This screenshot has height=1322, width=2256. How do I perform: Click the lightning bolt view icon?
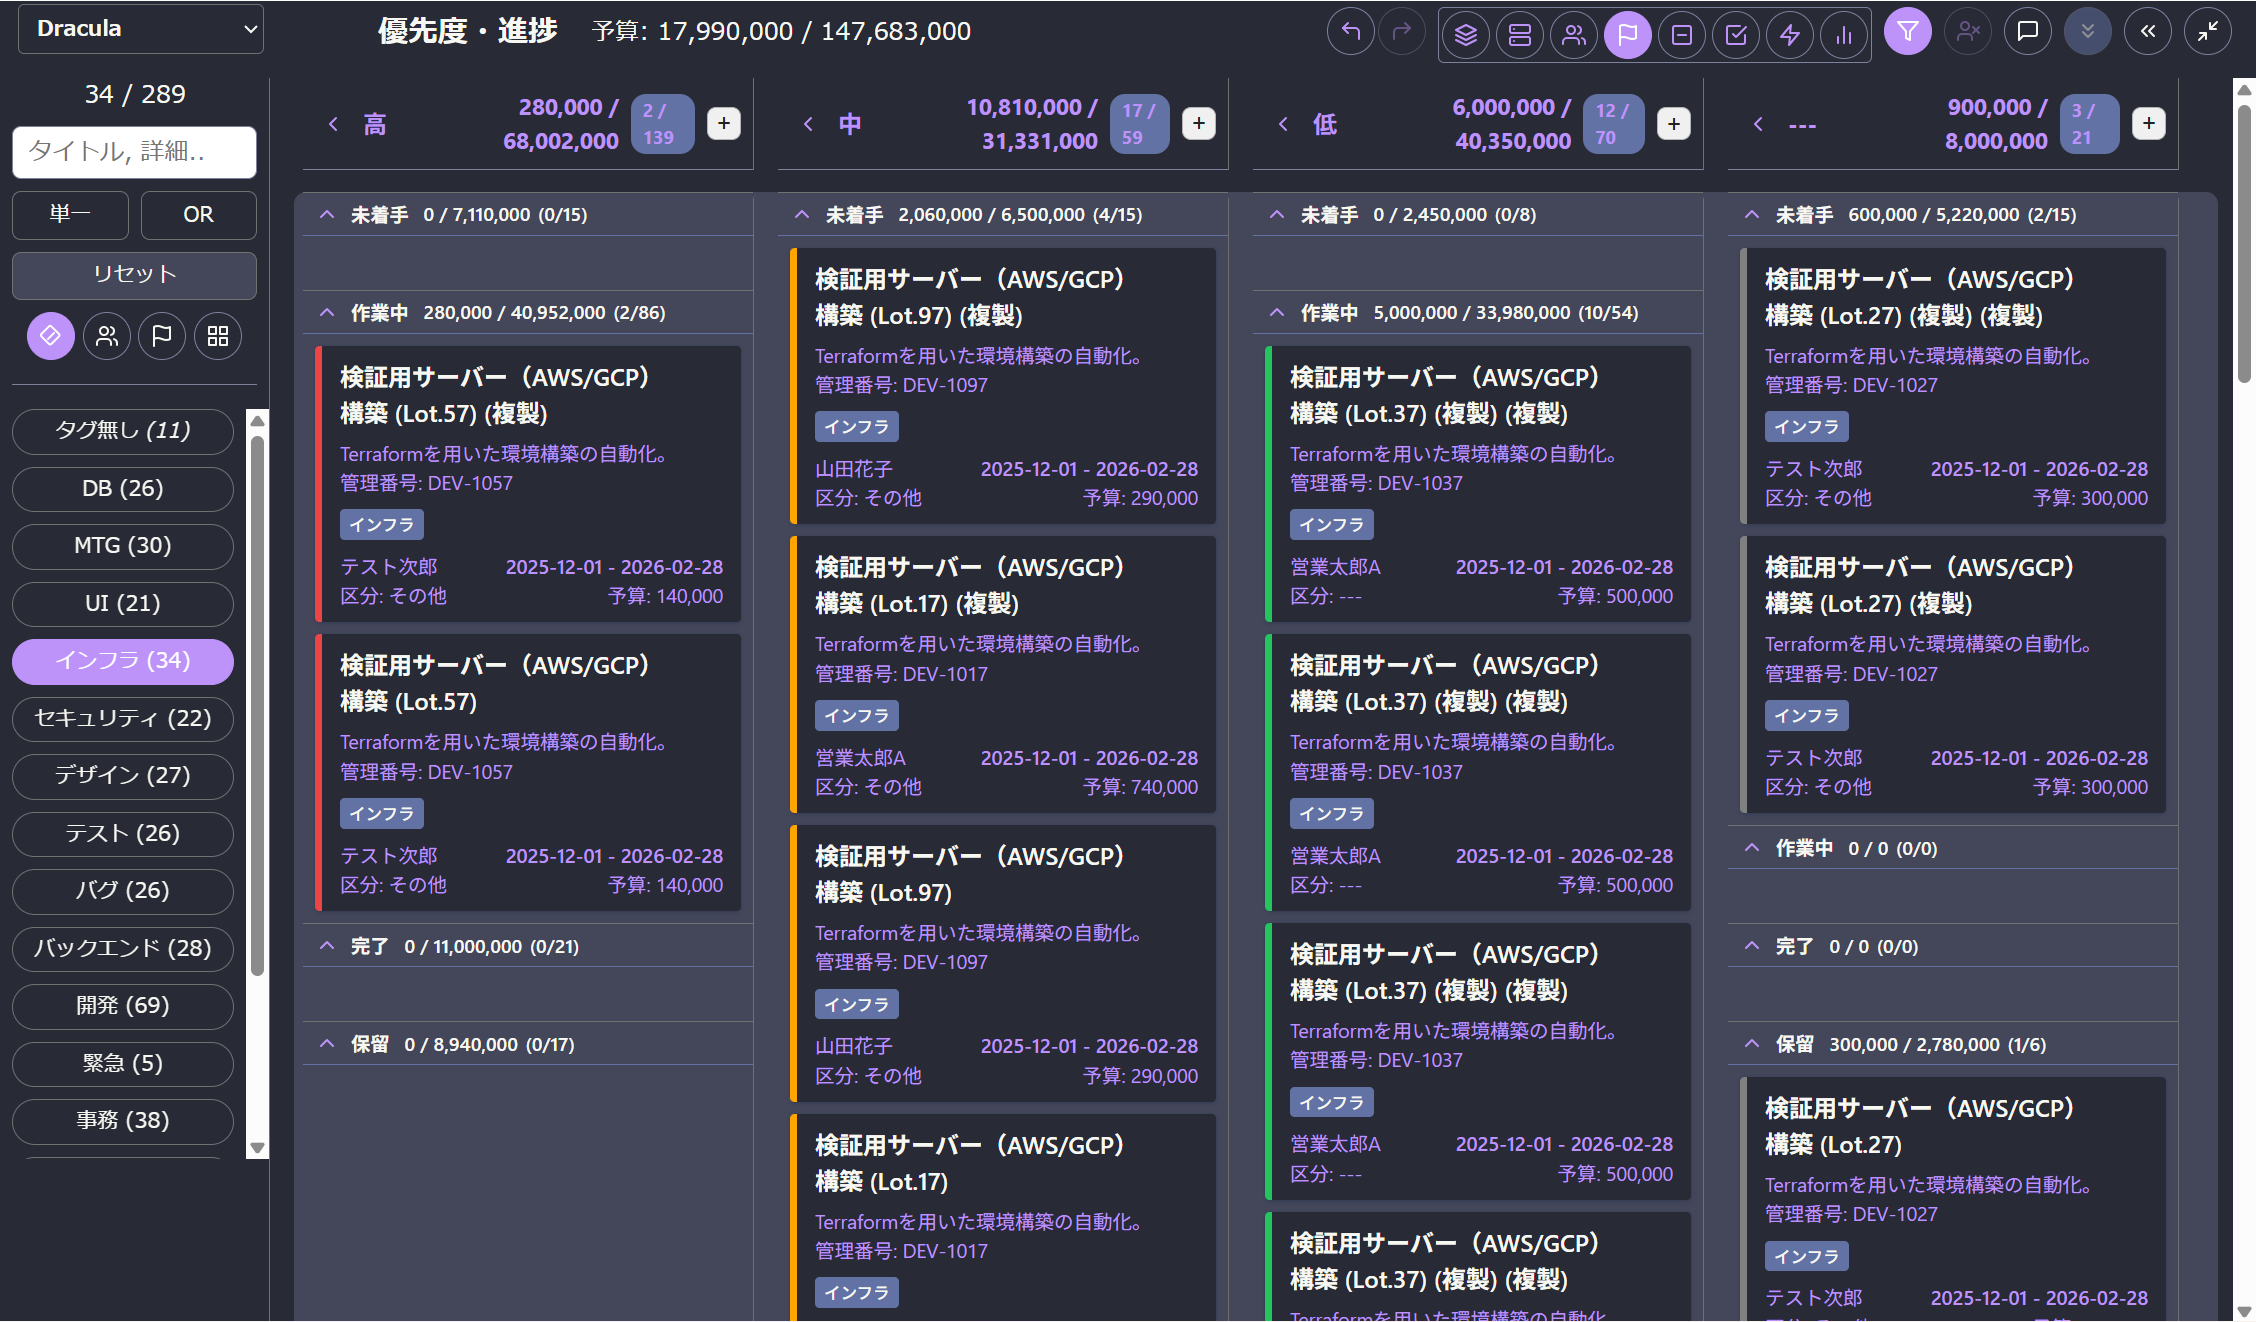[x=1789, y=35]
